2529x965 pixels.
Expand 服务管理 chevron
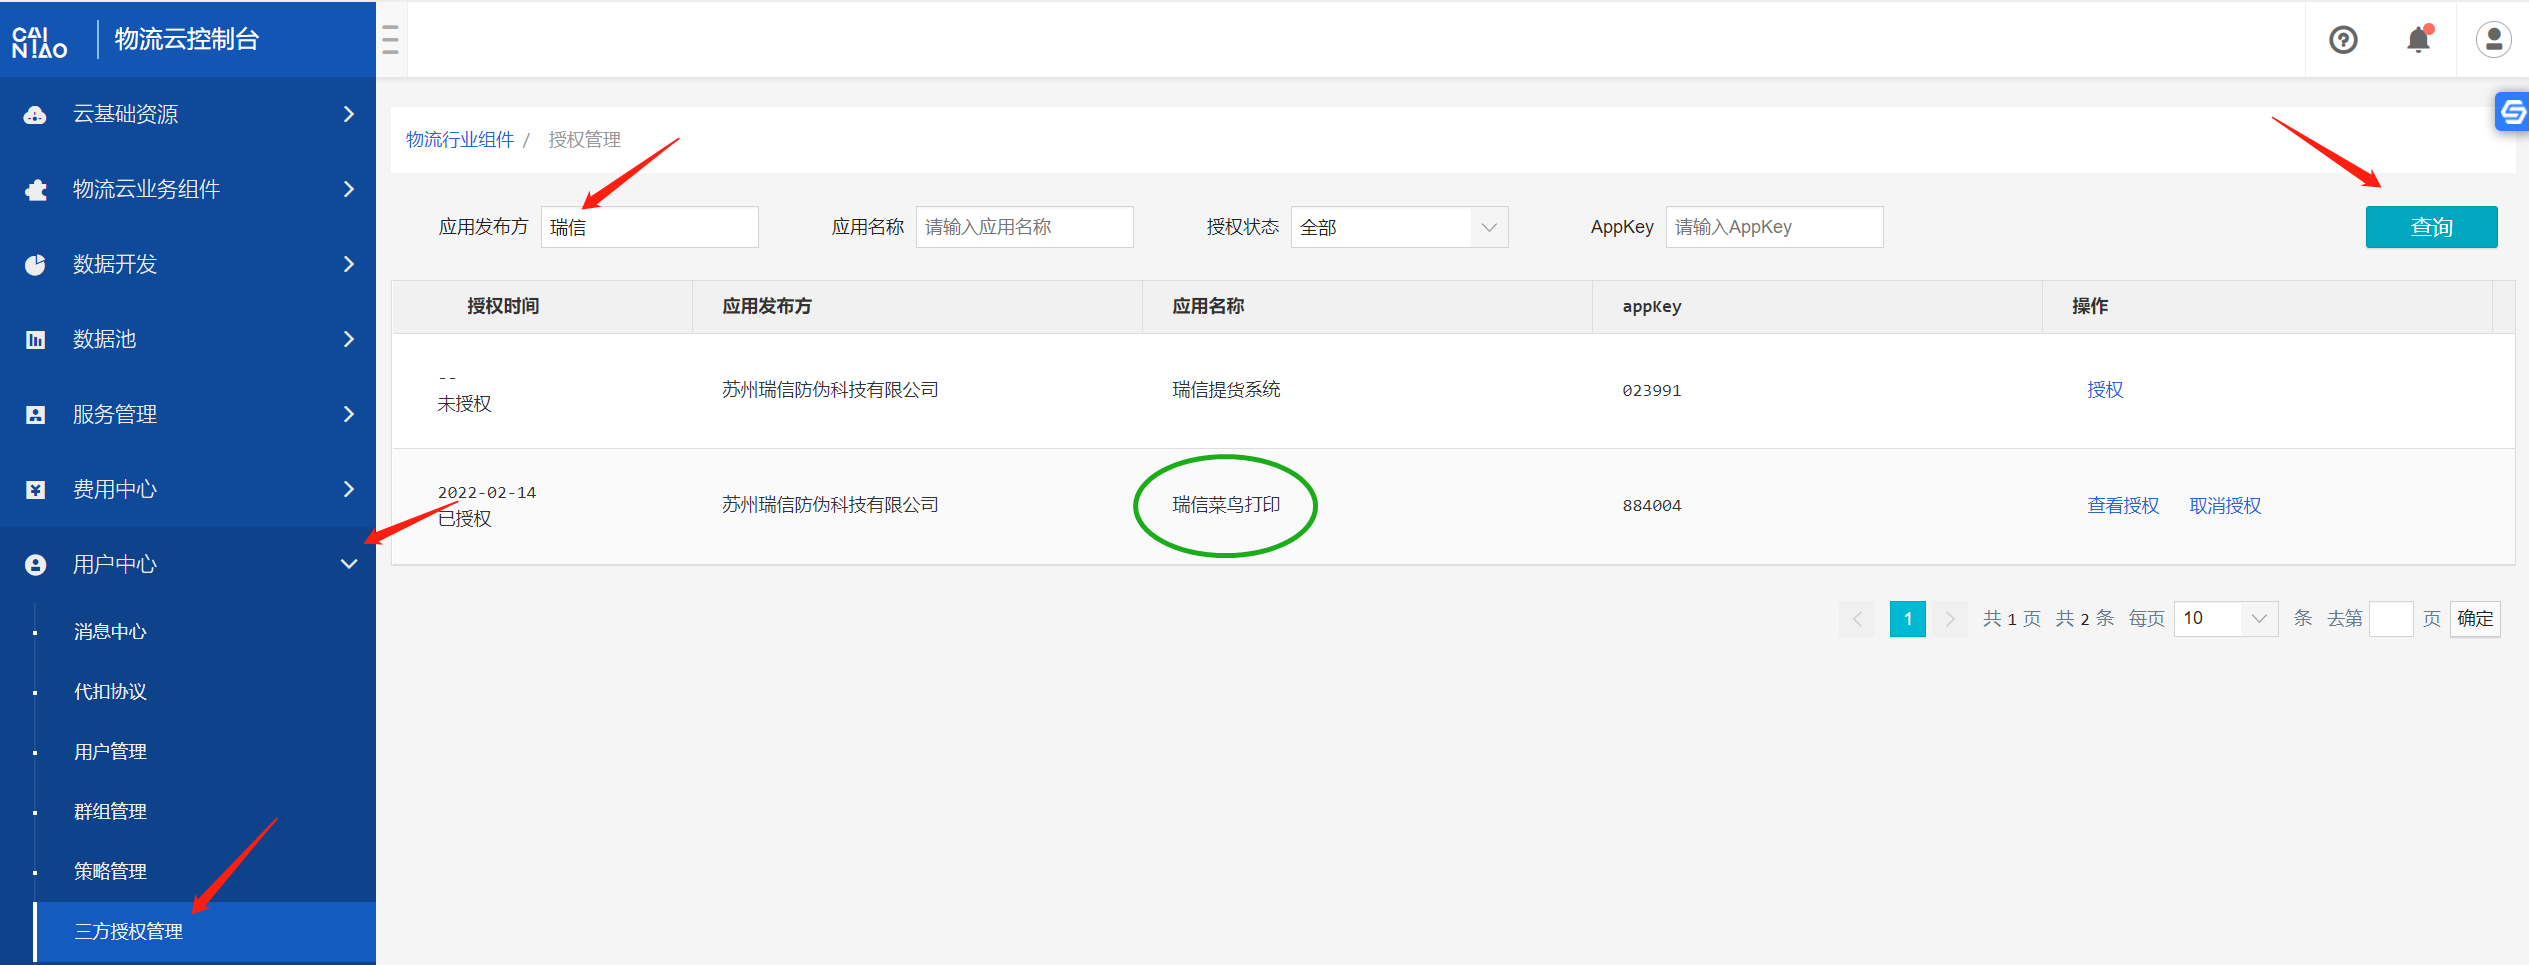tap(348, 414)
